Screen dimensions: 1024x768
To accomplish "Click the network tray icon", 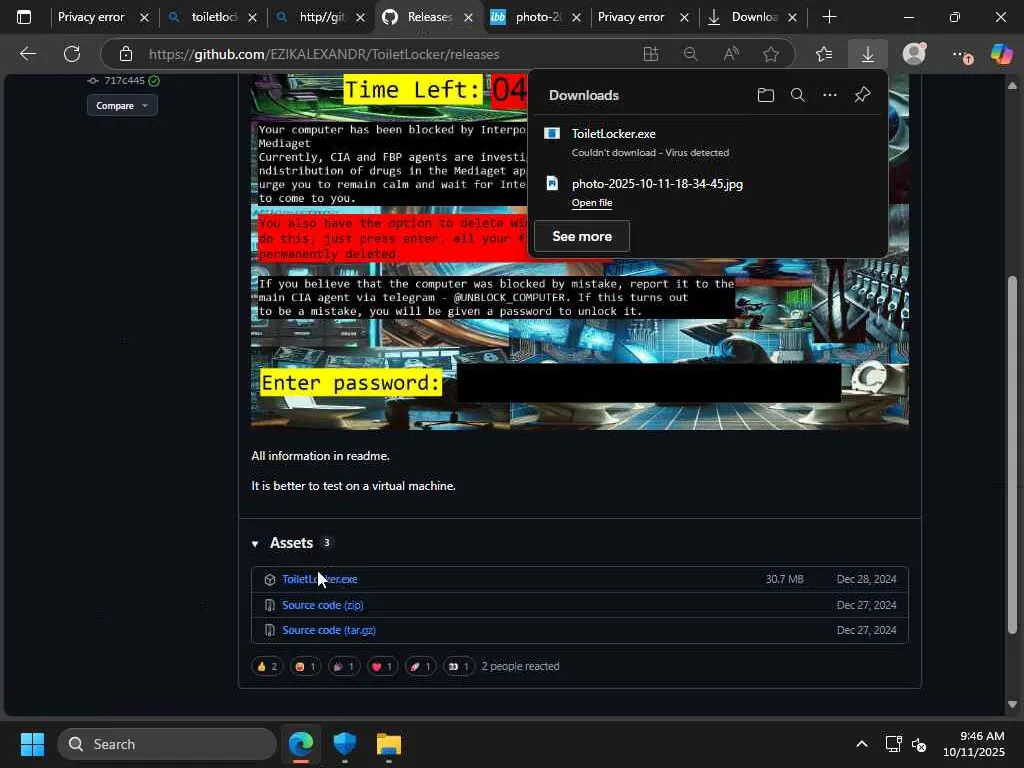I will pyautogui.click(x=893, y=744).
